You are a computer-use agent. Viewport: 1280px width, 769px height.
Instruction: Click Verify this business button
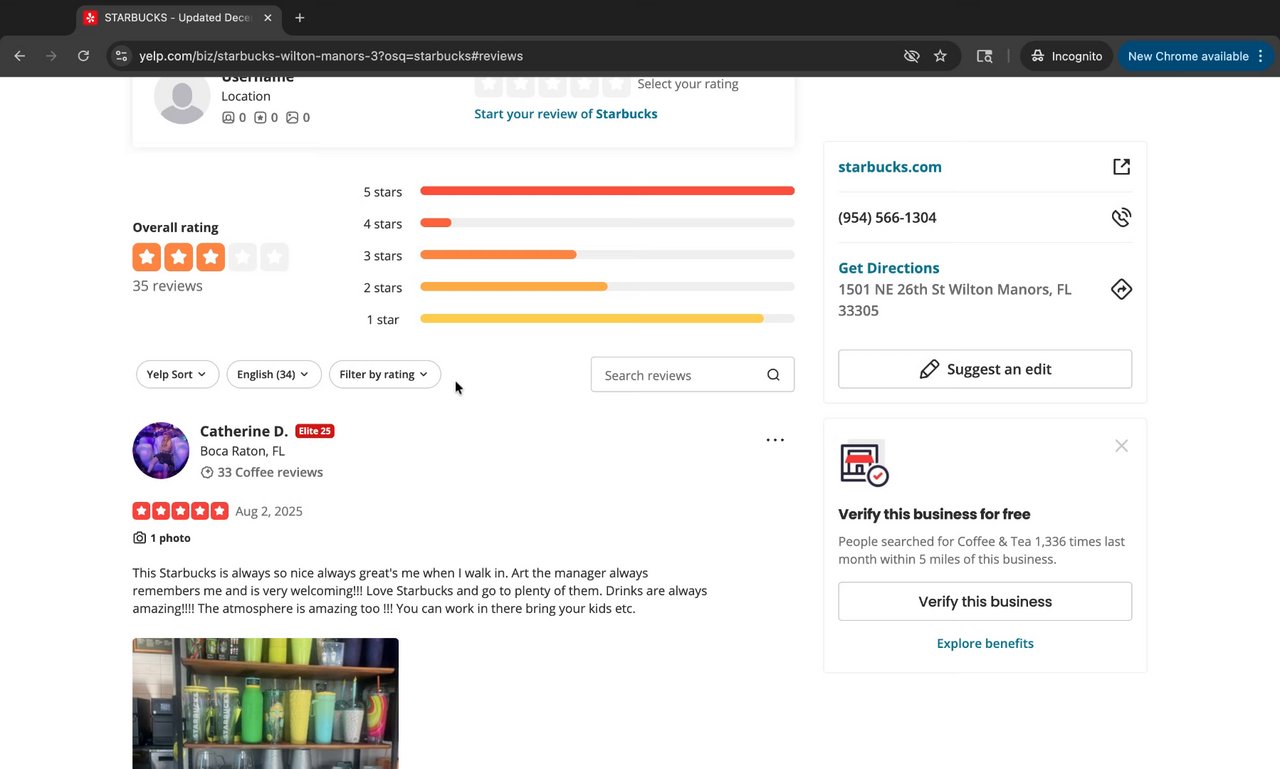click(x=985, y=601)
